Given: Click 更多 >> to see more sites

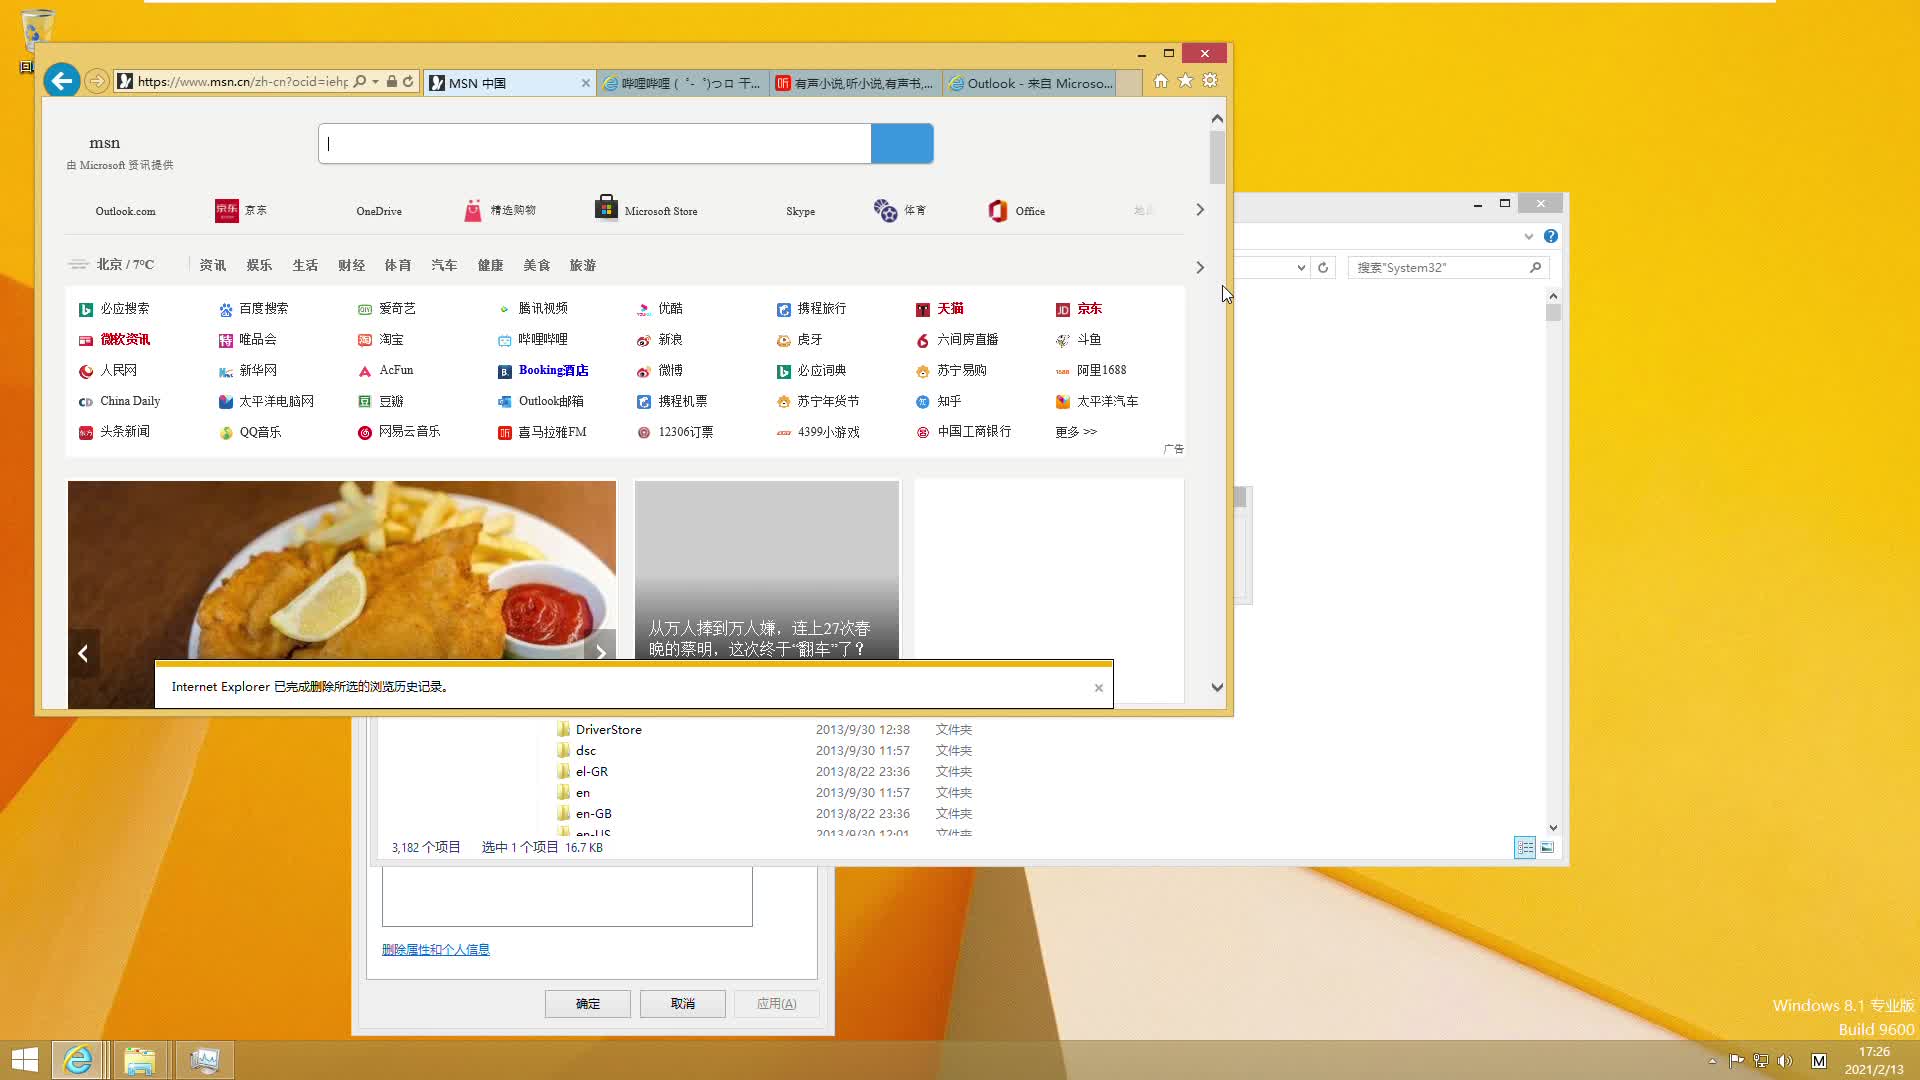Looking at the screenshot, I should pyautogui.click(x=1076, y=433).
